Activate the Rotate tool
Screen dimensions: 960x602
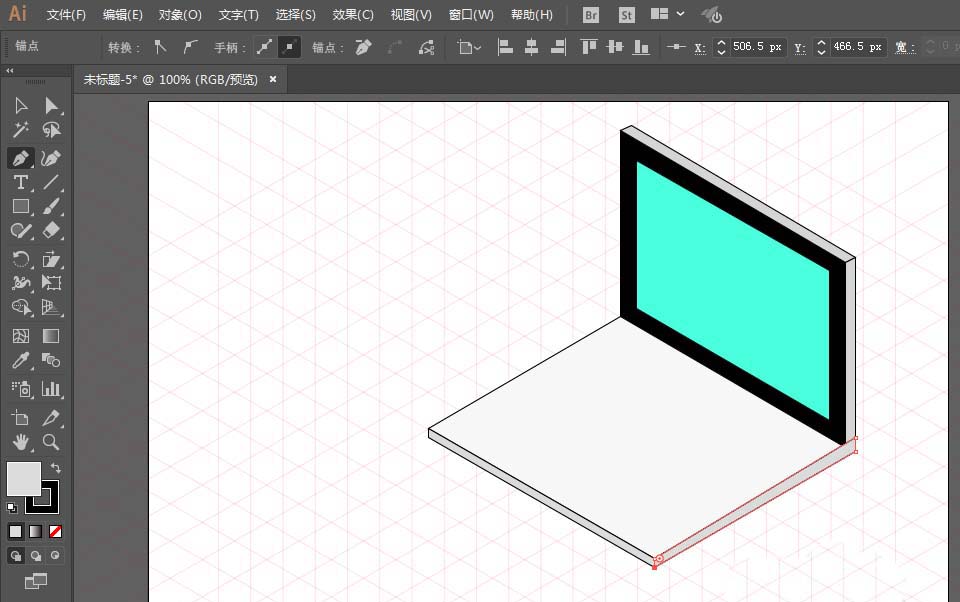pyautogui.click(x=21, y=259)
